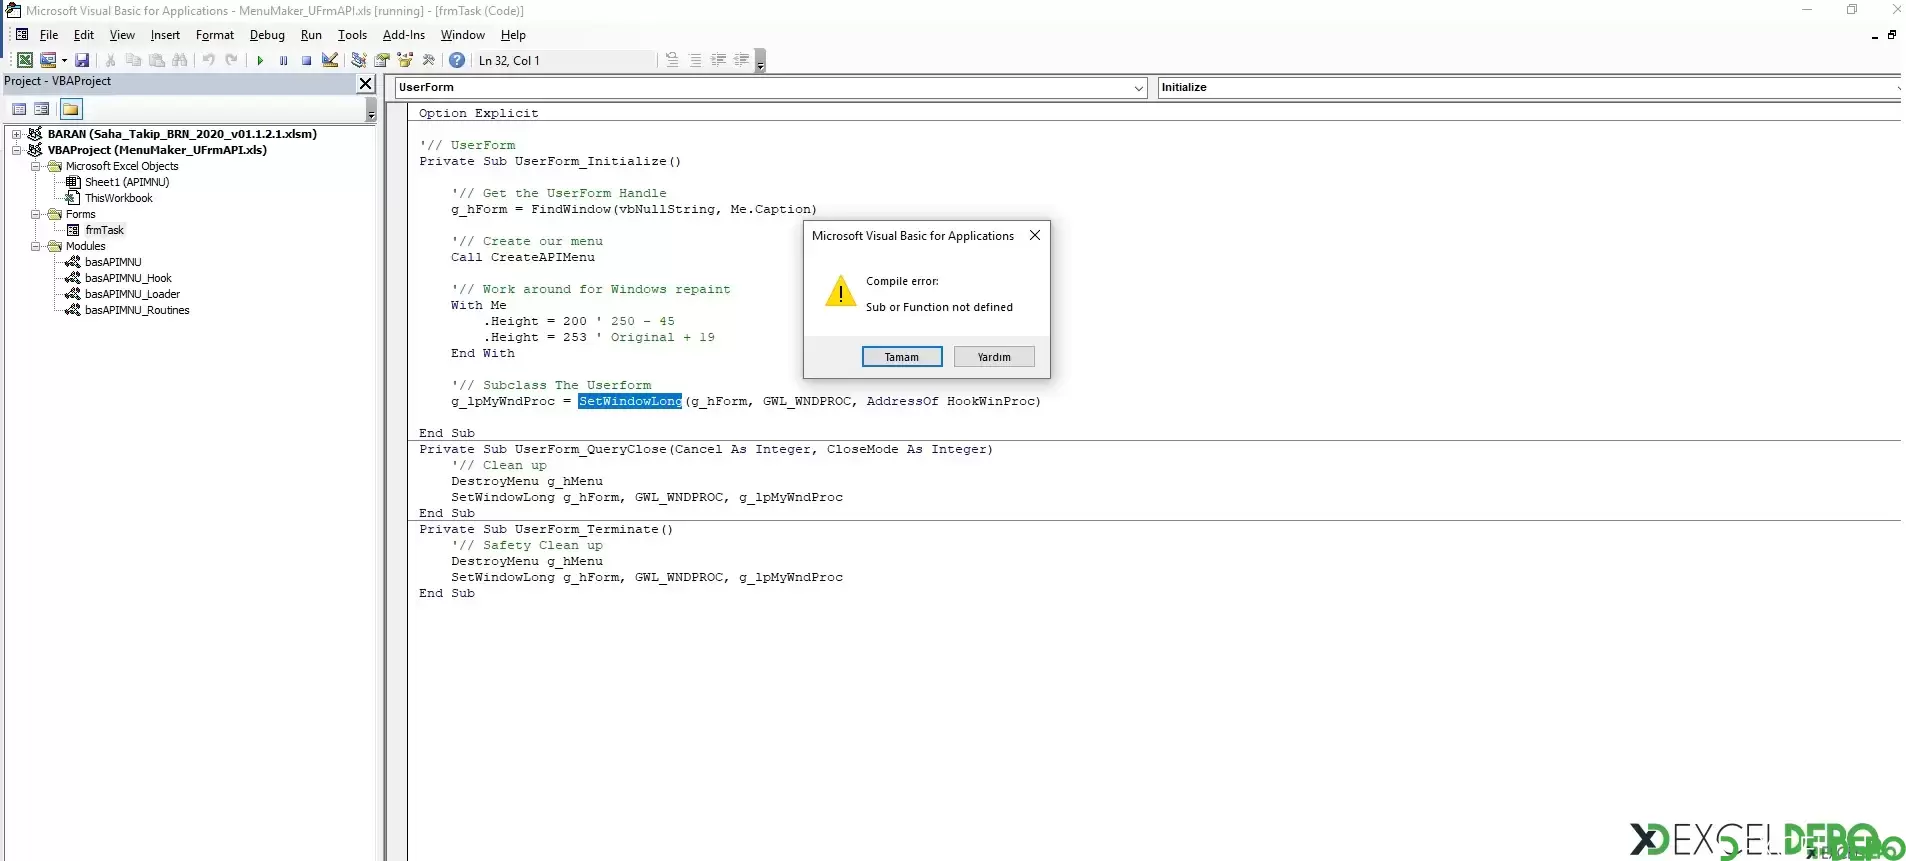The image size is (1906, 861).
Task: Open Project panel toolbar options arrow
Action: click(x=371, y=110)
